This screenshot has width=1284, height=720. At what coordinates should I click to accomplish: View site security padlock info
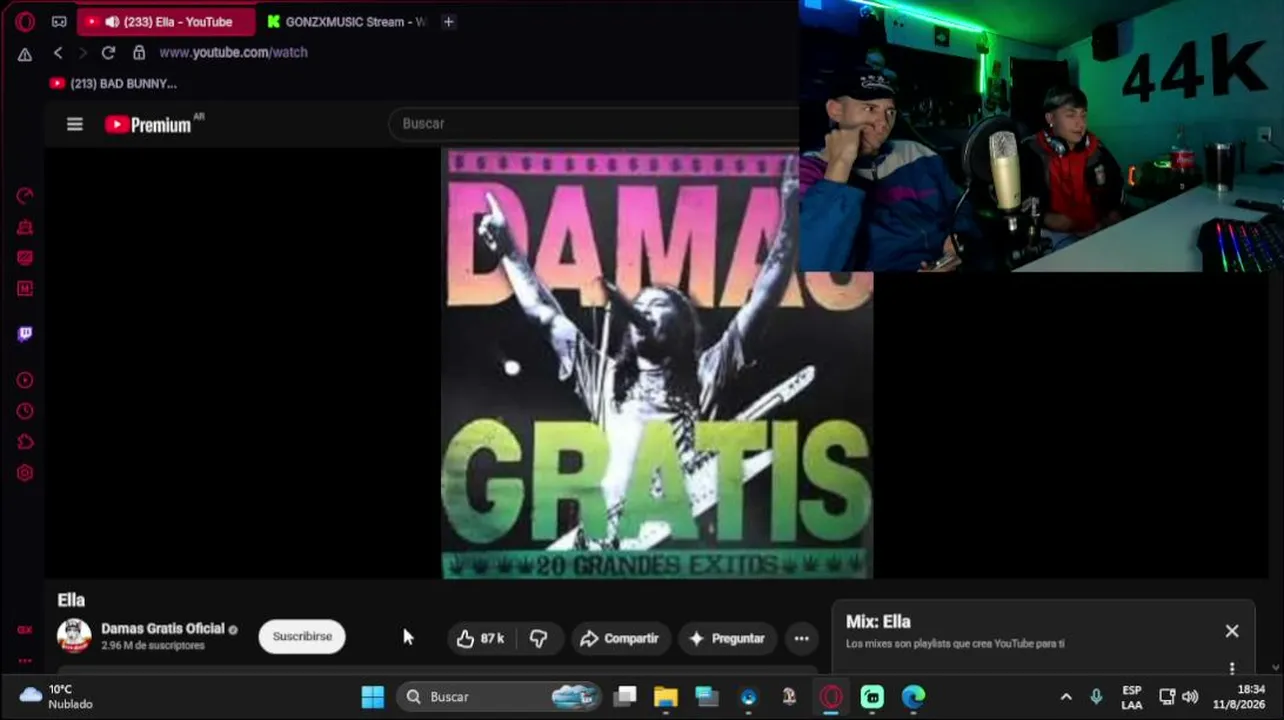139,53
